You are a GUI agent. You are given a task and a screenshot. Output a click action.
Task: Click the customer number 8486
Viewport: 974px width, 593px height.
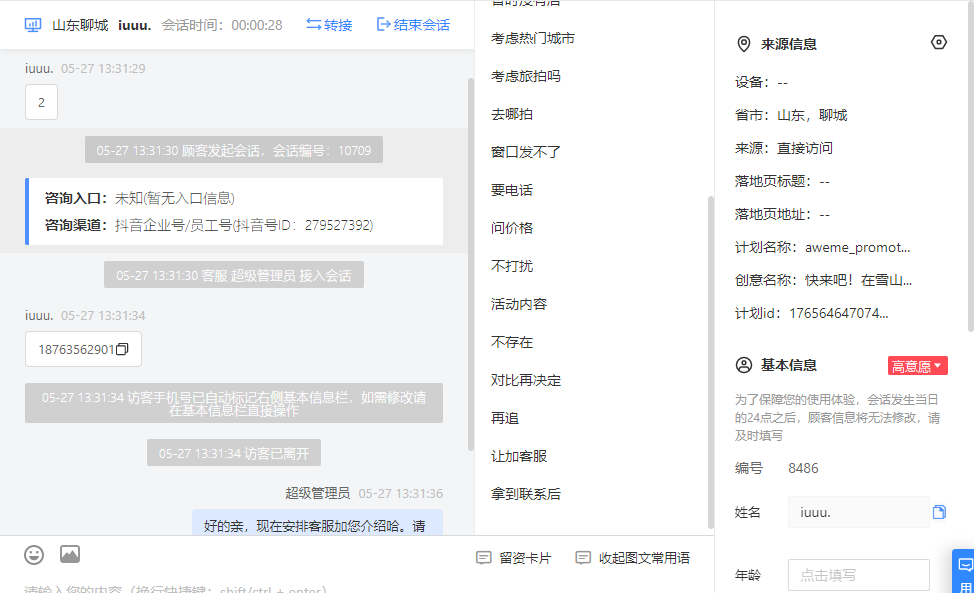[x=803, y=468]
